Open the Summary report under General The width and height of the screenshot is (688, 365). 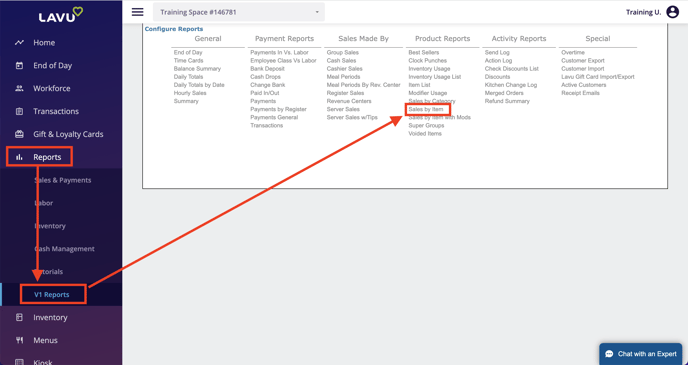coord(186,101)
